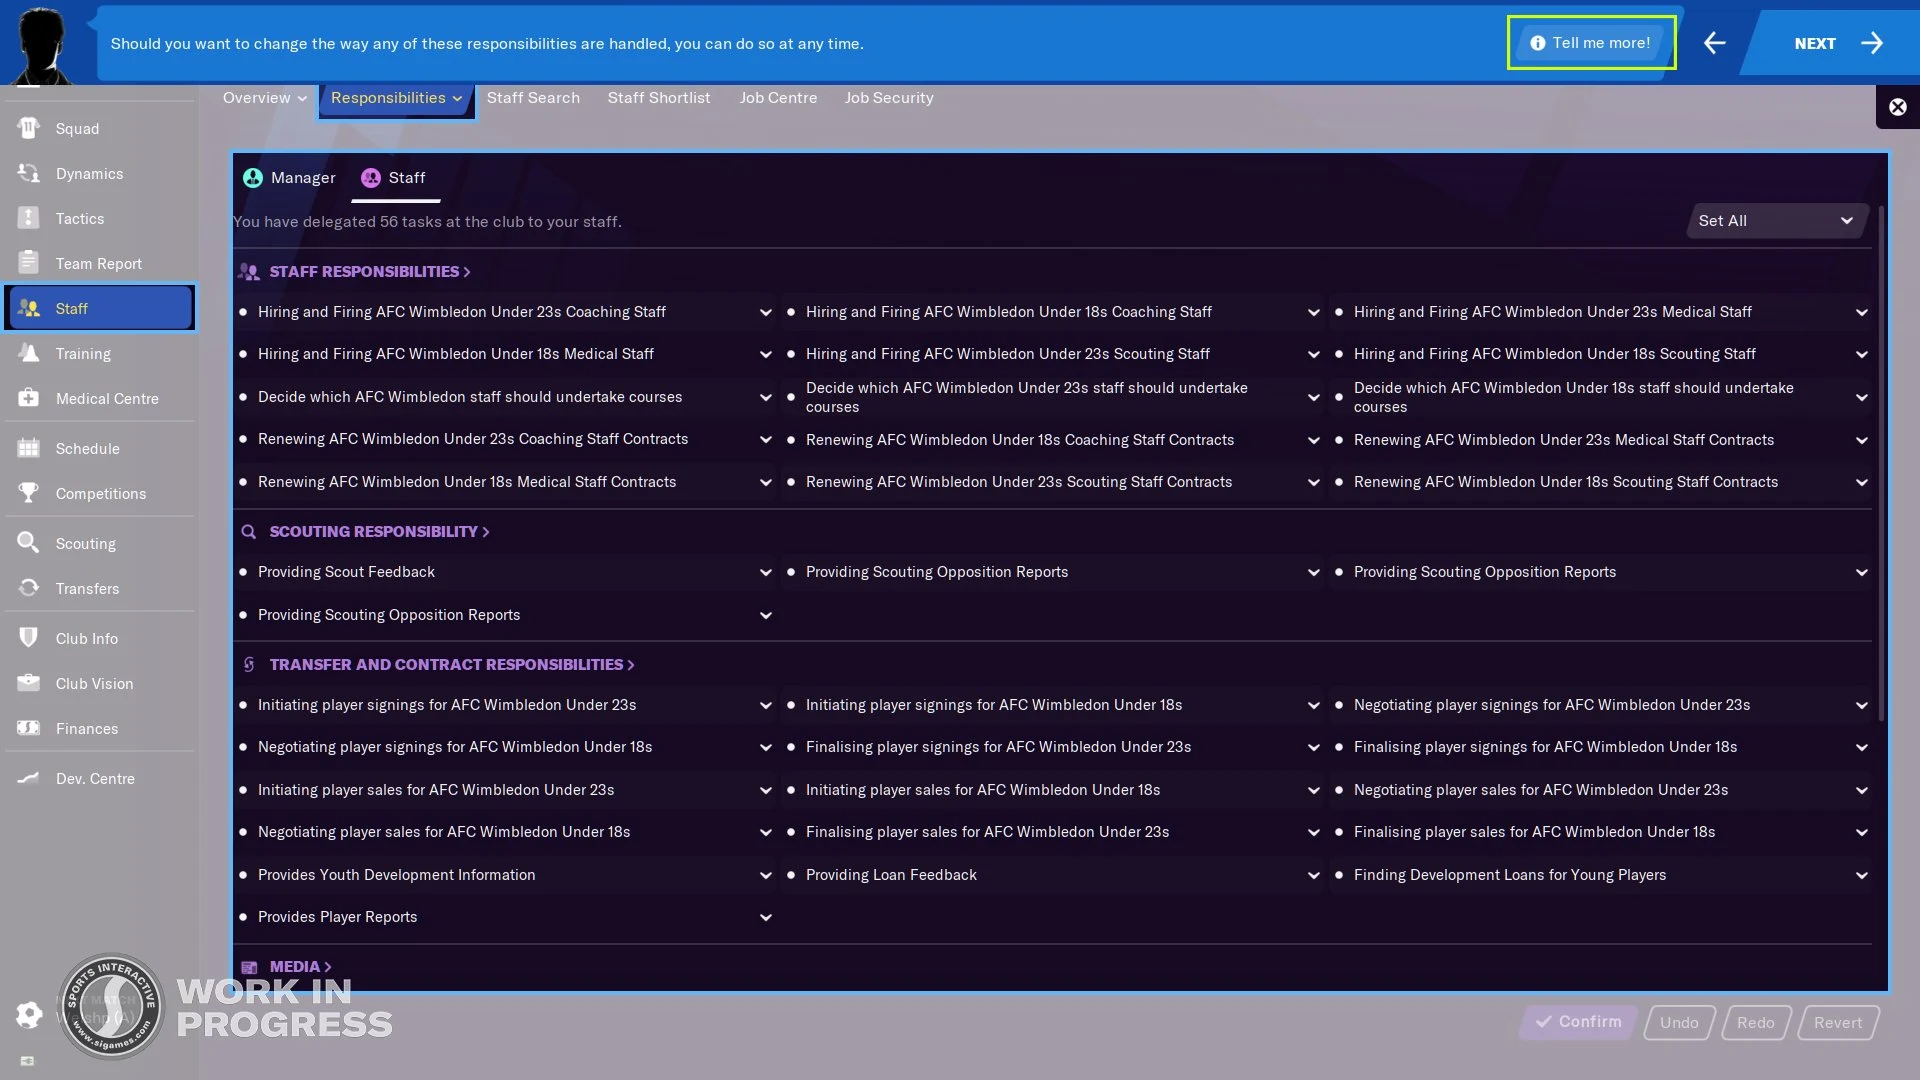This screenshot has width=1920, height=1080.
Task: Open the Dynamics panel from the sidebar
Action: click(88, 173)
